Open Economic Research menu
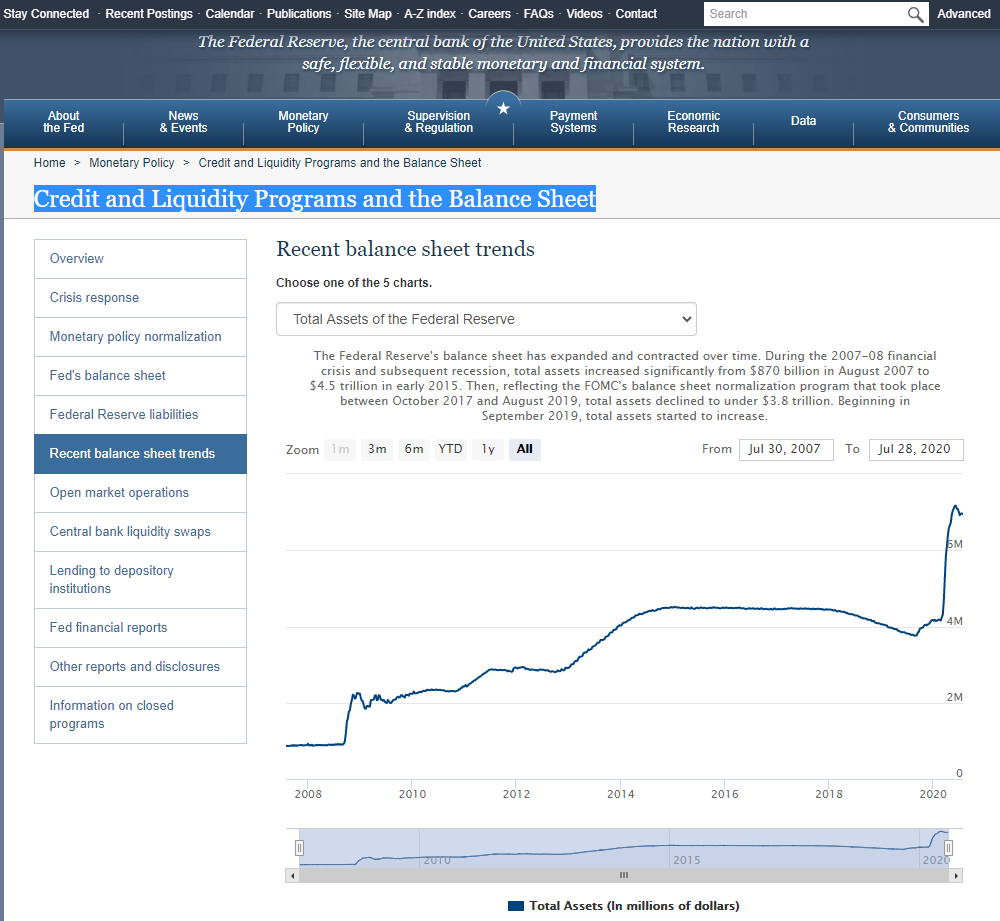Screen dimensions: 1000x921 [693, 122]
